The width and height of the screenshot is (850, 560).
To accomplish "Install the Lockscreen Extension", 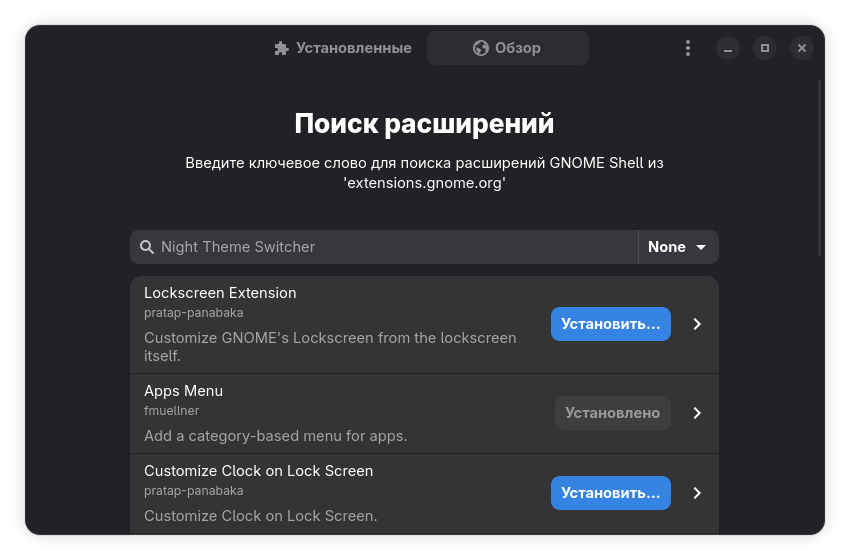I will point(611,324).
